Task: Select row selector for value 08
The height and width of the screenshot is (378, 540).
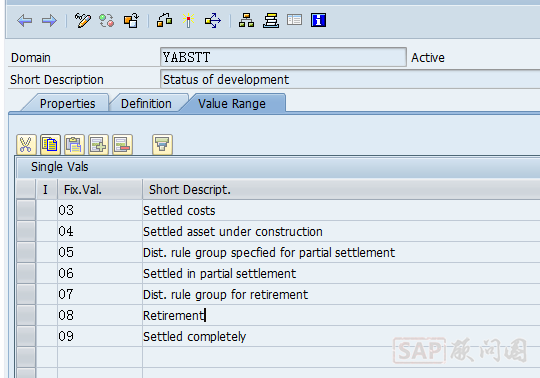Action: 26,315
